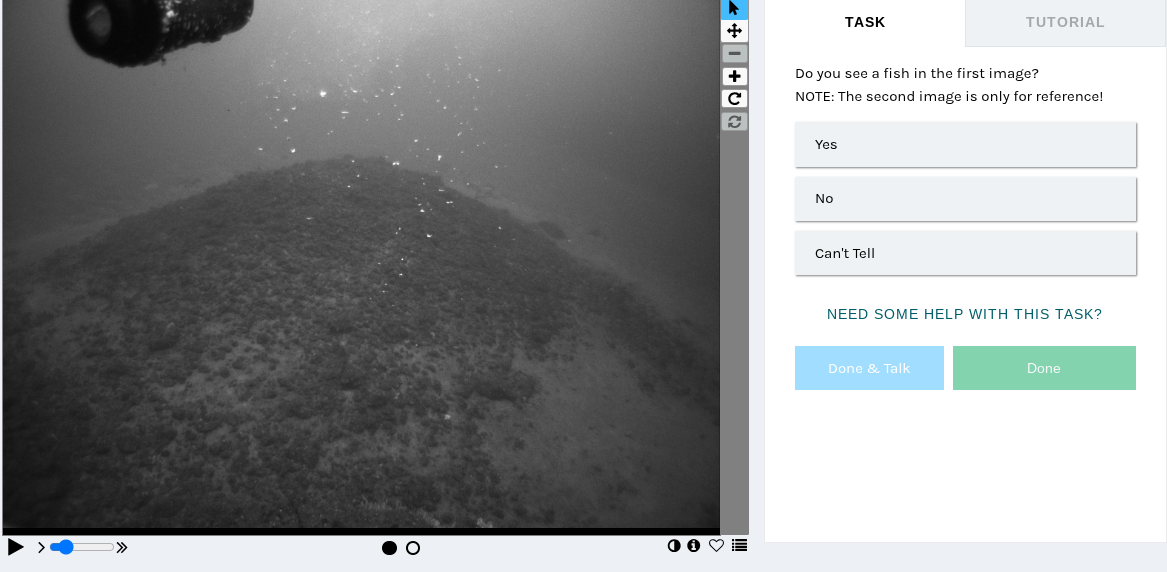Choose the Can't Tell answer
Image resolution: width=1167 pixels, height=572 pixels.
(x=965, y=253)
